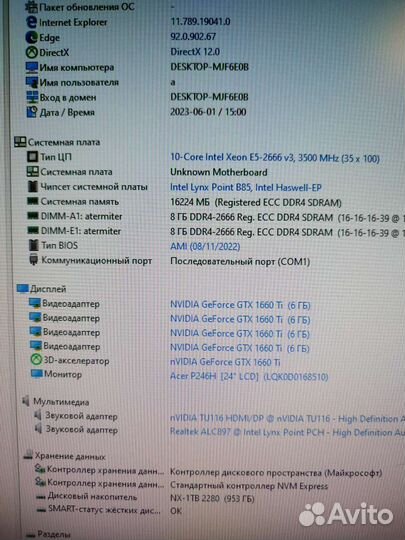
Task: Click the Edge browser icon
Action: [31, 37]
